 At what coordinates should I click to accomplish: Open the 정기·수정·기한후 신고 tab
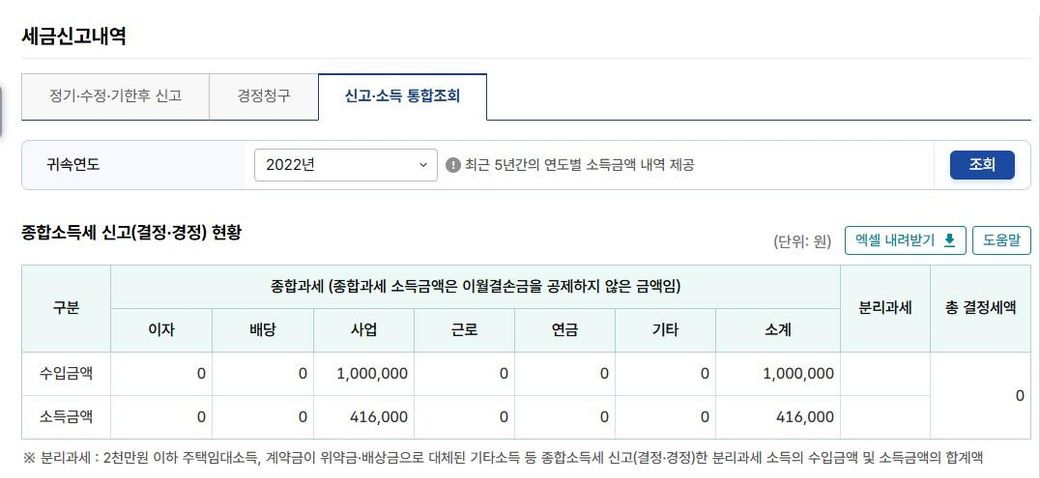pos(115,97)
